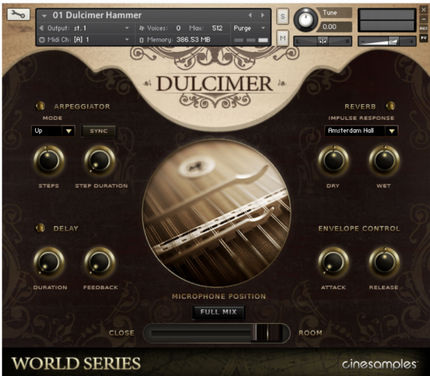Screen dimensions: 430x376
Task: Click the Step Duration knob
Action: coord(100,161)
